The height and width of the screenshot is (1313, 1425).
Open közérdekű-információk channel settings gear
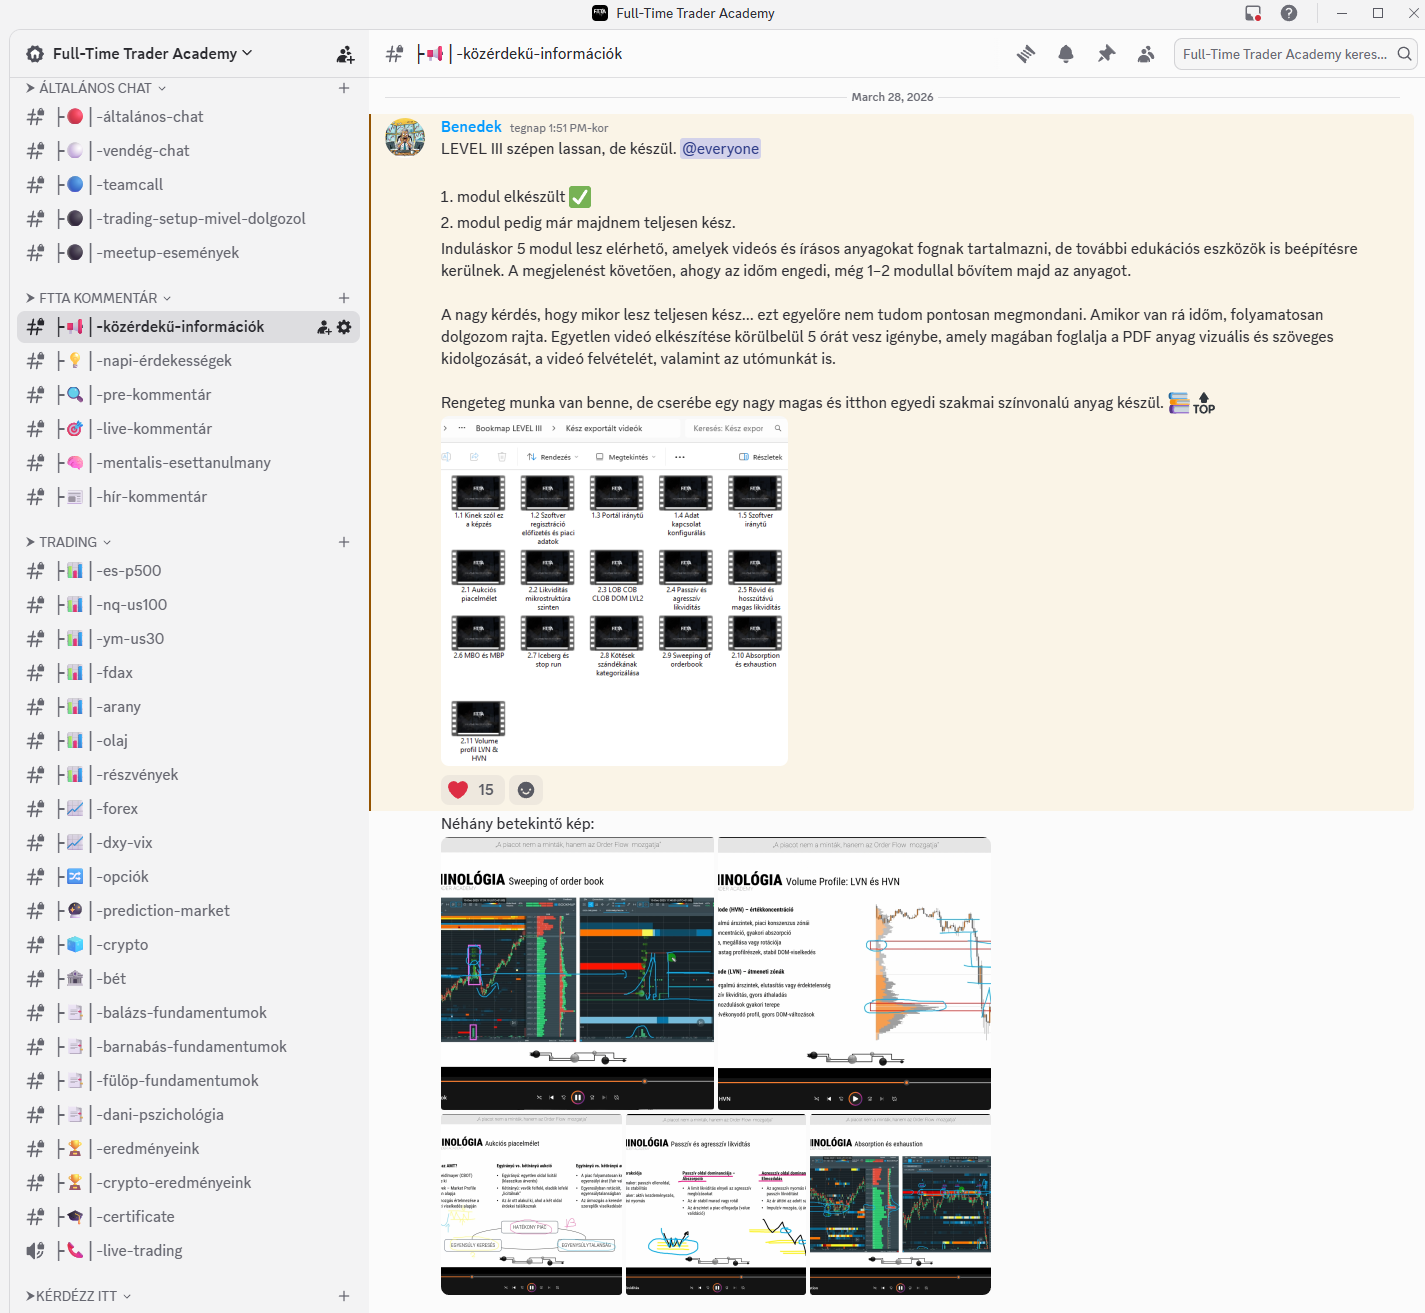(345, 327)
